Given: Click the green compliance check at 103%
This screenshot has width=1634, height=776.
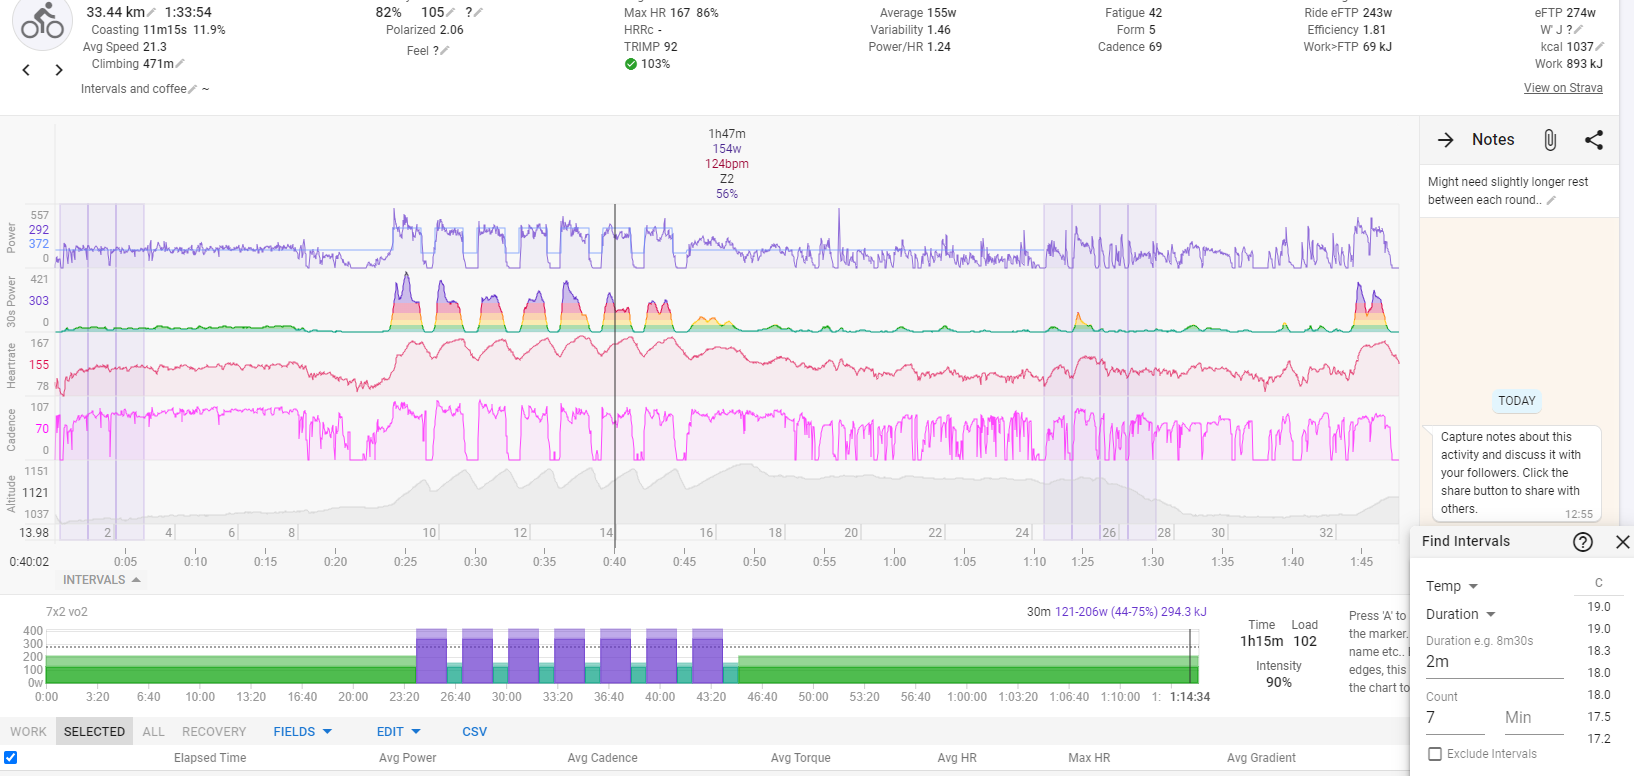Looking at the screenshot, I should (631, 64).
